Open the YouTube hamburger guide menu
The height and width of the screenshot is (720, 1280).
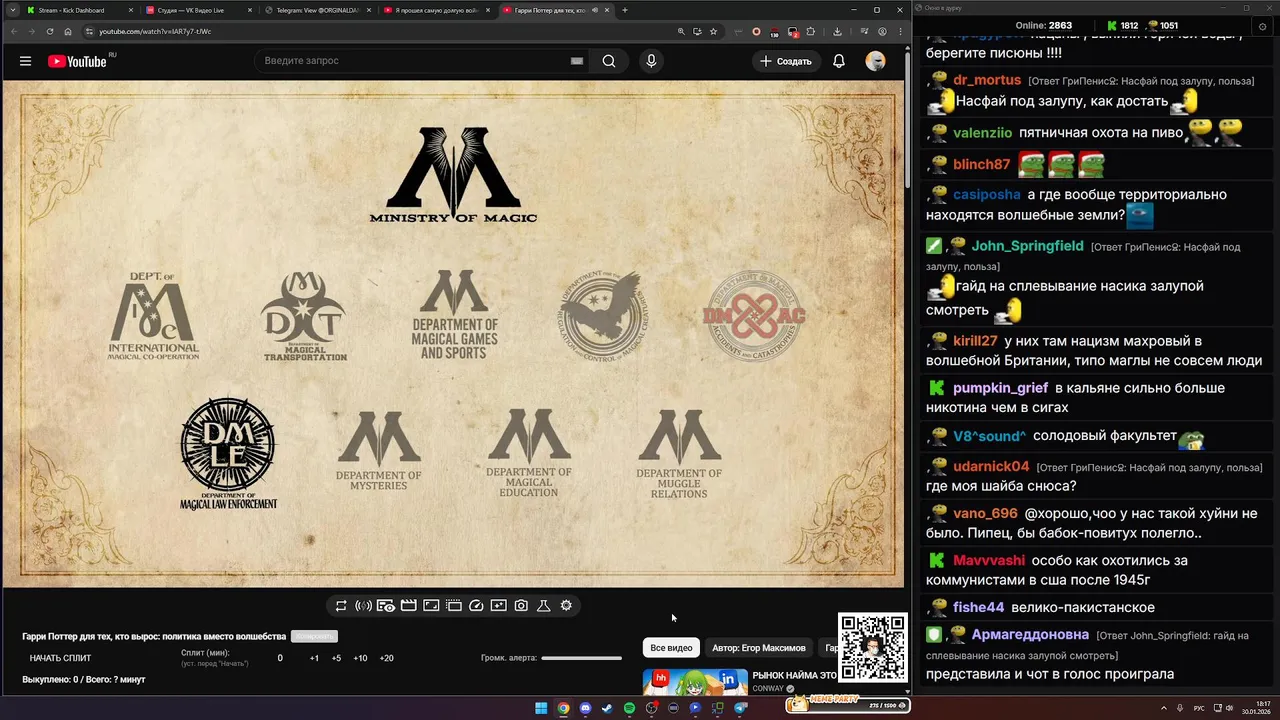tap(25, 61)
